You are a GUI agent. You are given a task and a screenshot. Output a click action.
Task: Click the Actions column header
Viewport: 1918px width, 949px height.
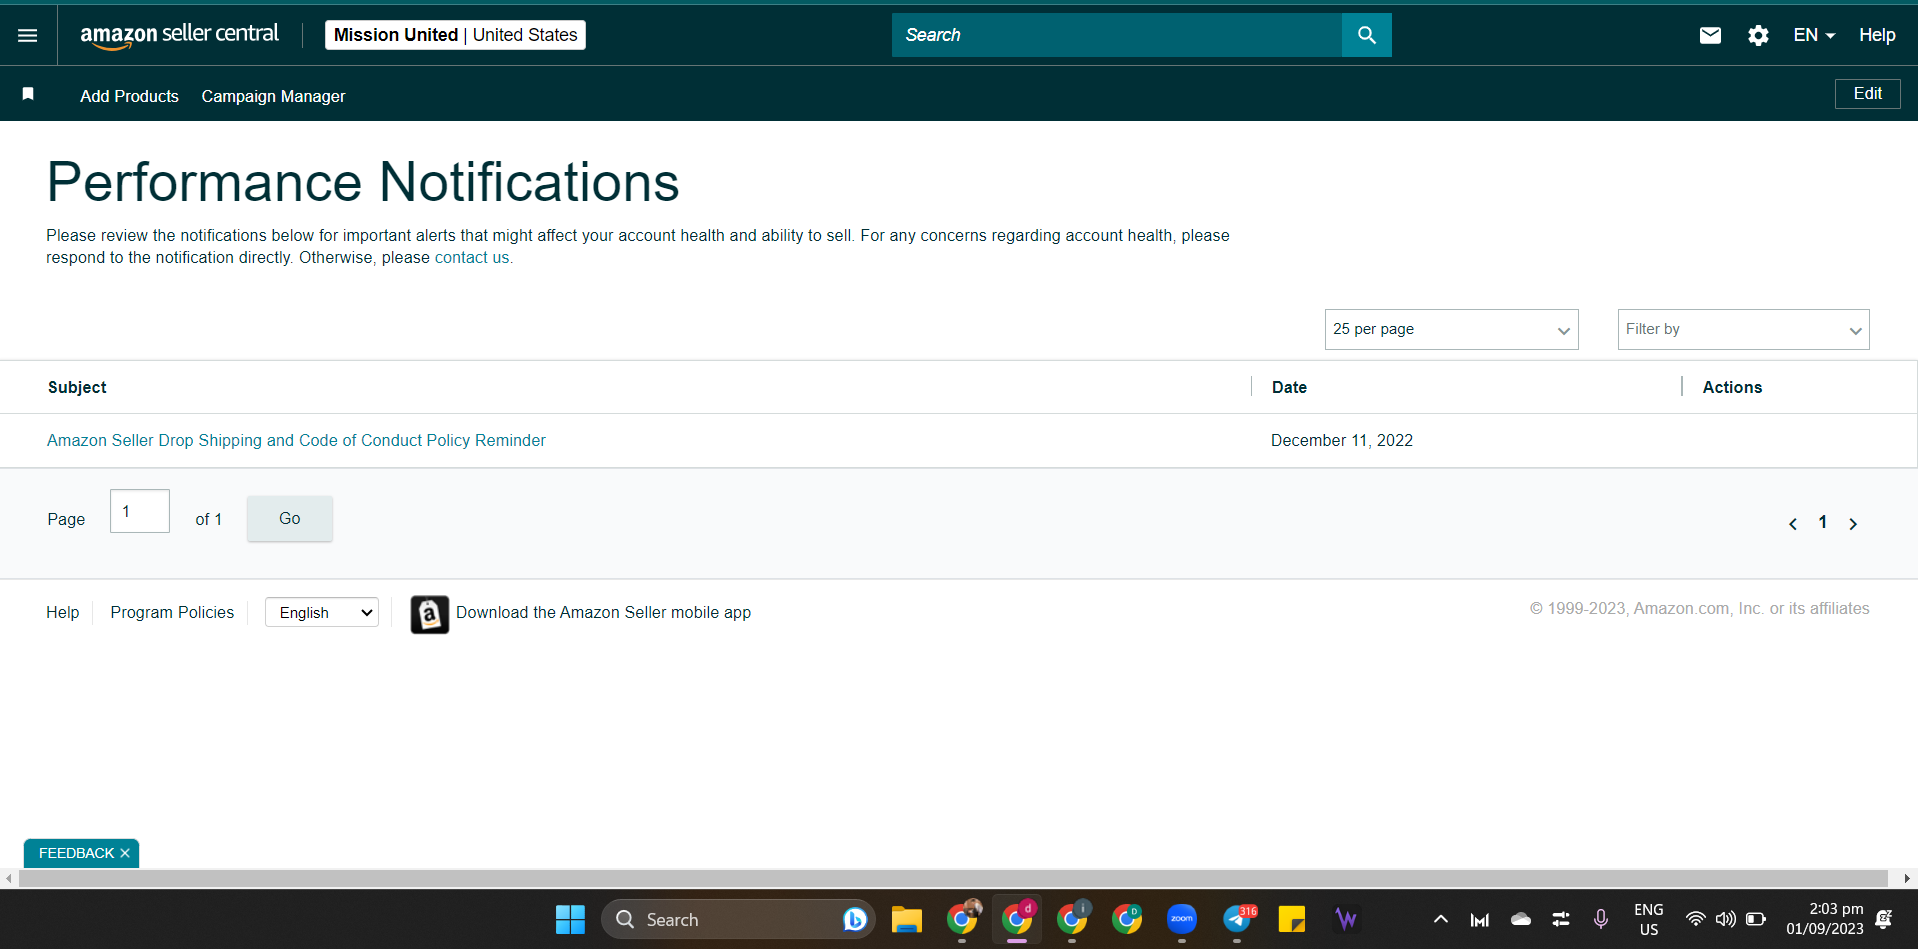pos(1732,388)
